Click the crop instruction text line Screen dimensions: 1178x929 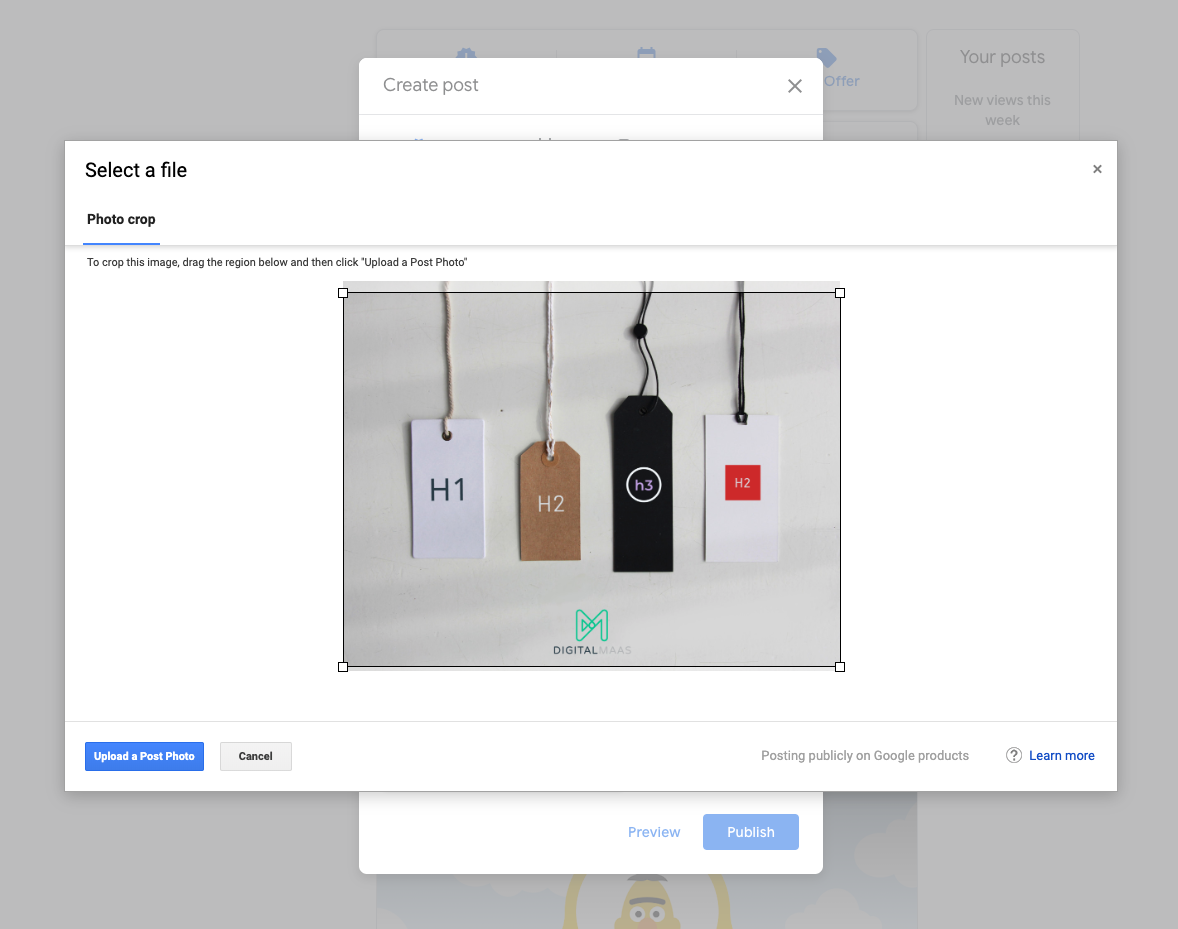276,262
